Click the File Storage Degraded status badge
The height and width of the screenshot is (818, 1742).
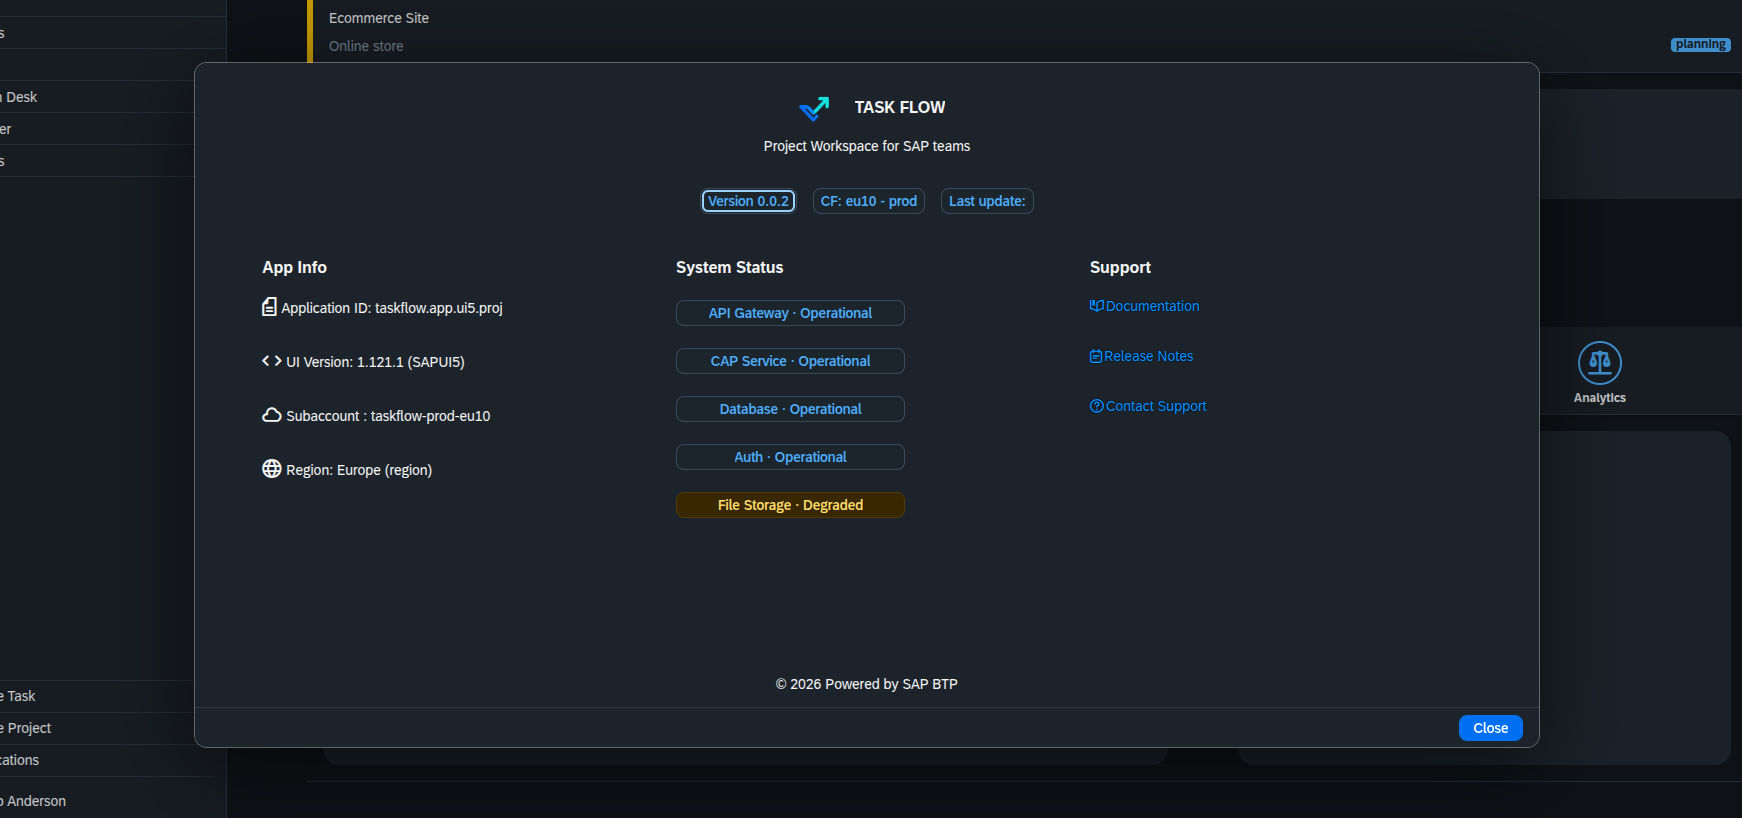(790, 505)
